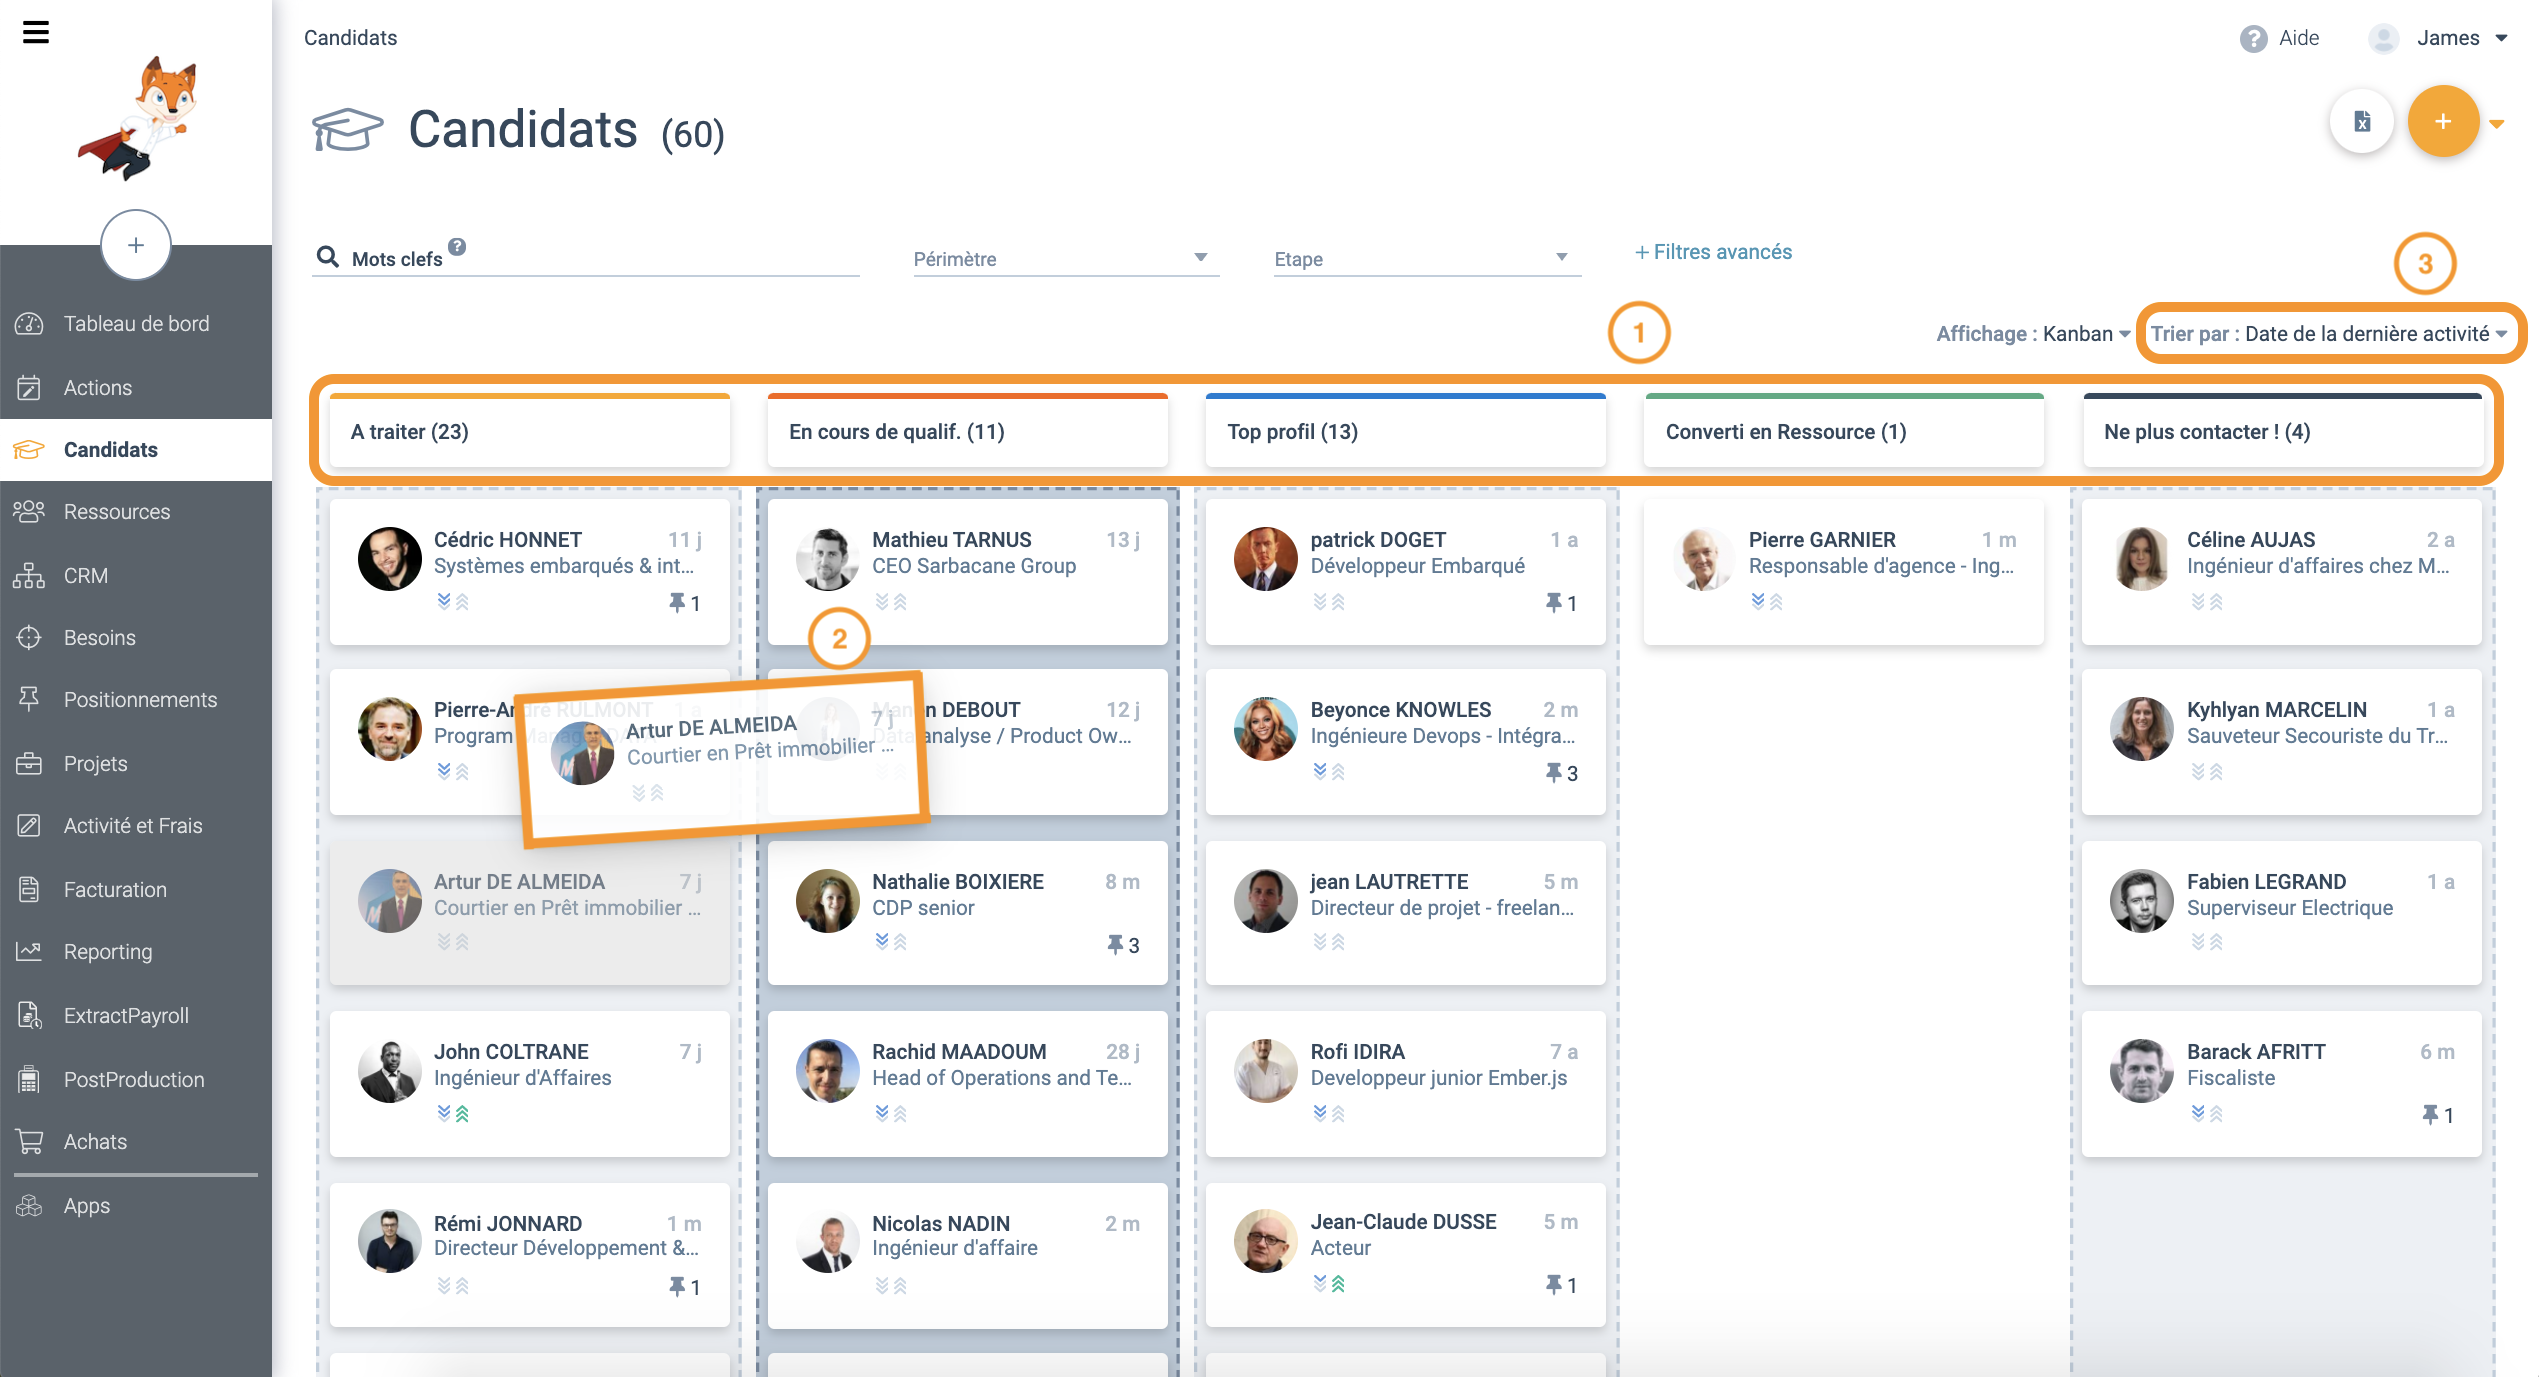
Task: Click the Aide help question mark icon
Action: 2253,39
